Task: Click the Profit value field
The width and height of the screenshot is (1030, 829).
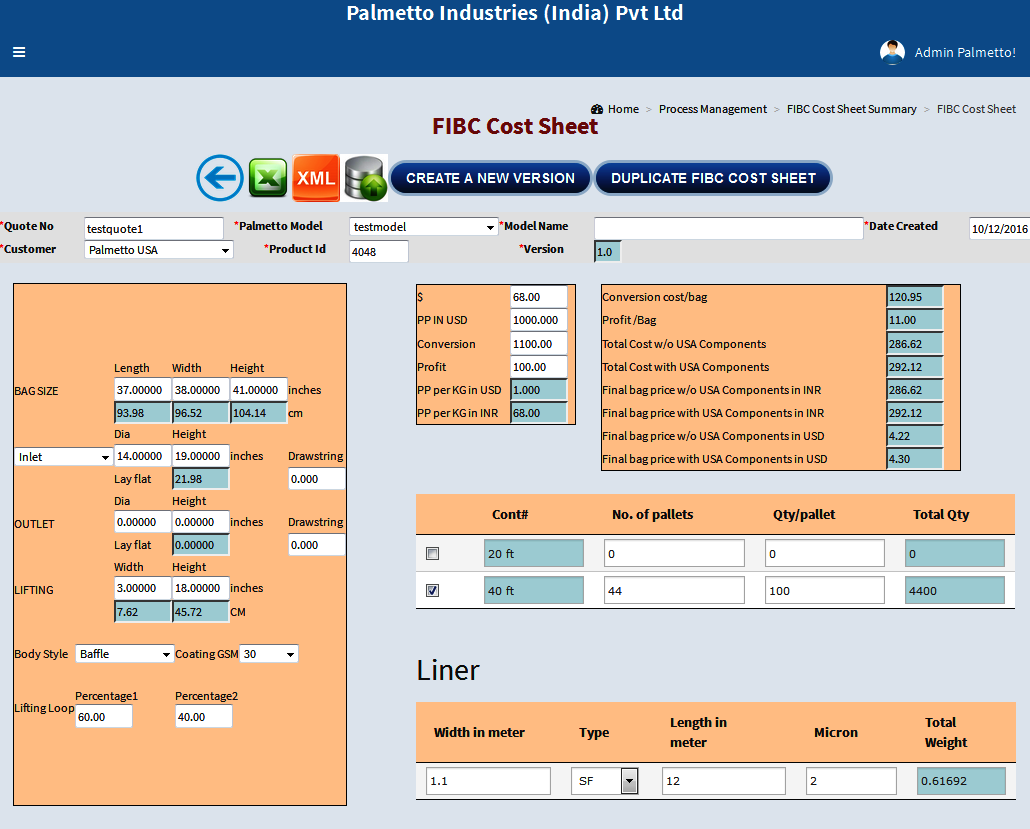Action: pos(539,367)
